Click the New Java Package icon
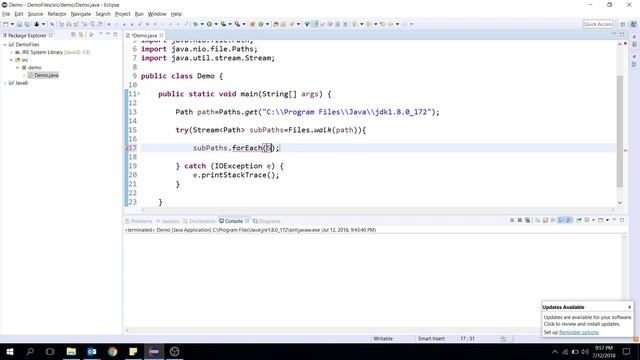The height and width of the screenshot is (360, 640). click(x=253, y=24)
